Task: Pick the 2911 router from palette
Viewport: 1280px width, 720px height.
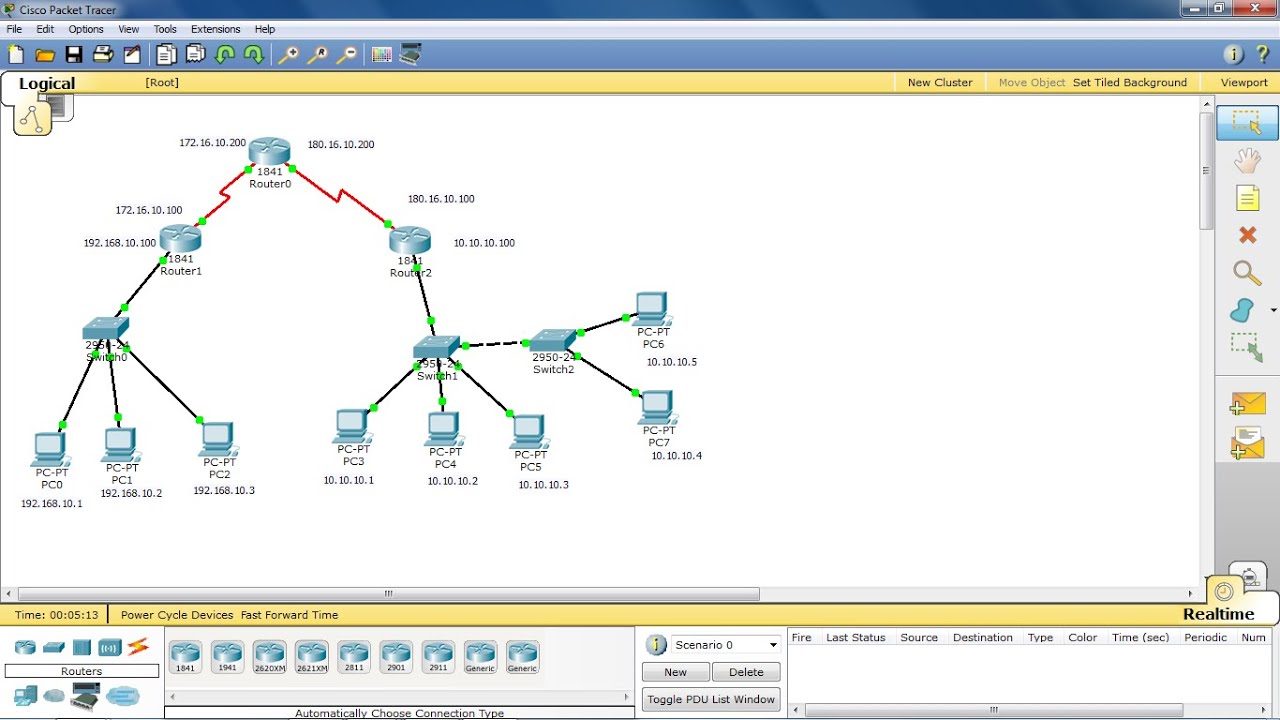Action: pyautogui.click(x=438, y=657)
